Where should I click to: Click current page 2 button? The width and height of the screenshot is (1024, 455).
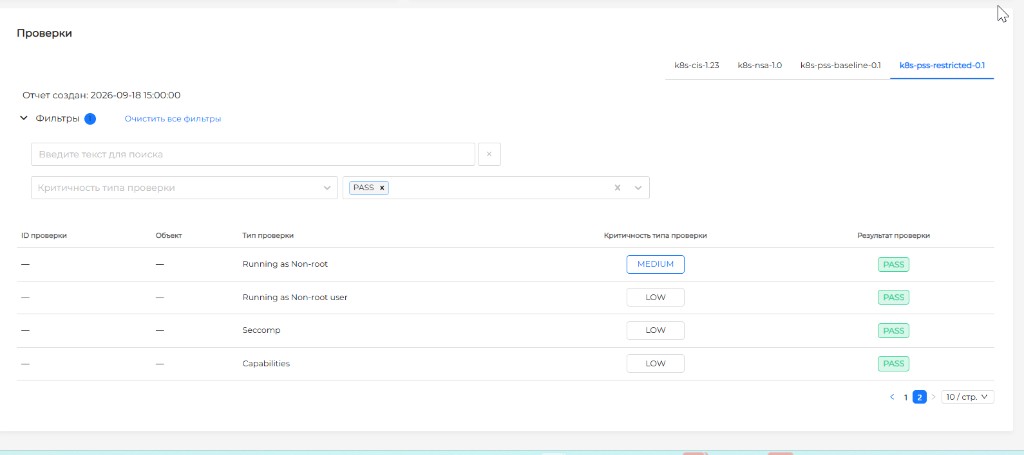click(x=920, y=396)
